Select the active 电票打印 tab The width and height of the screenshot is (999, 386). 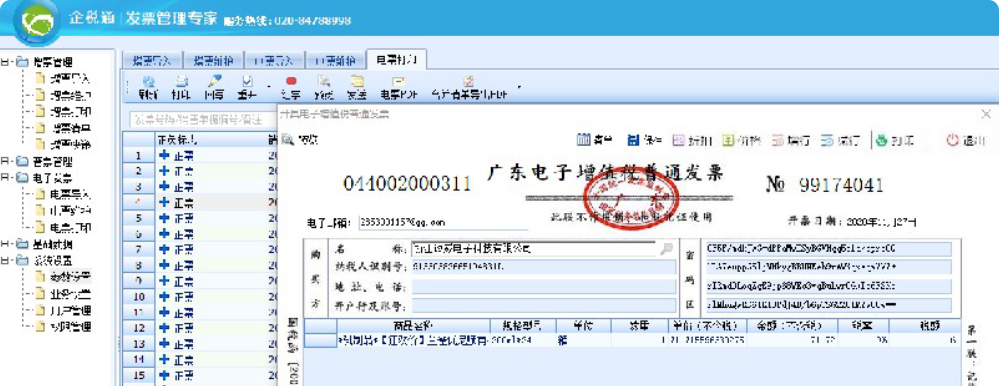pyautogui.click(x=396, y=60)
